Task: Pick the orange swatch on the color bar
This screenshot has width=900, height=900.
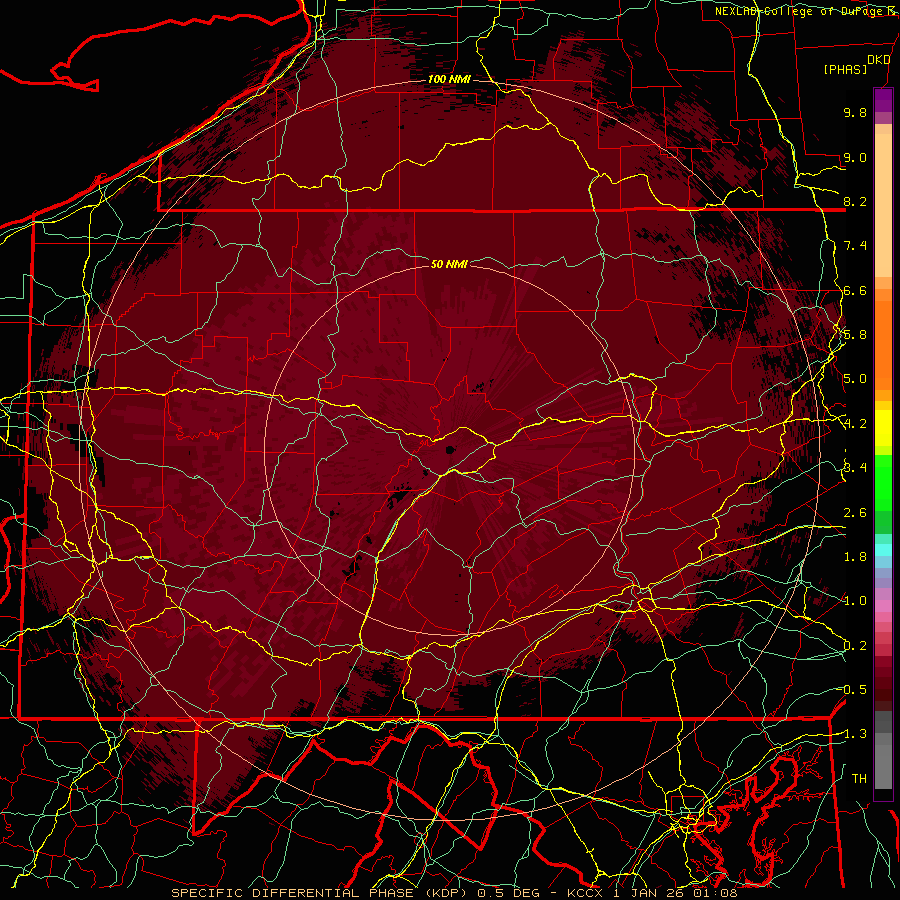Action: 883,344
